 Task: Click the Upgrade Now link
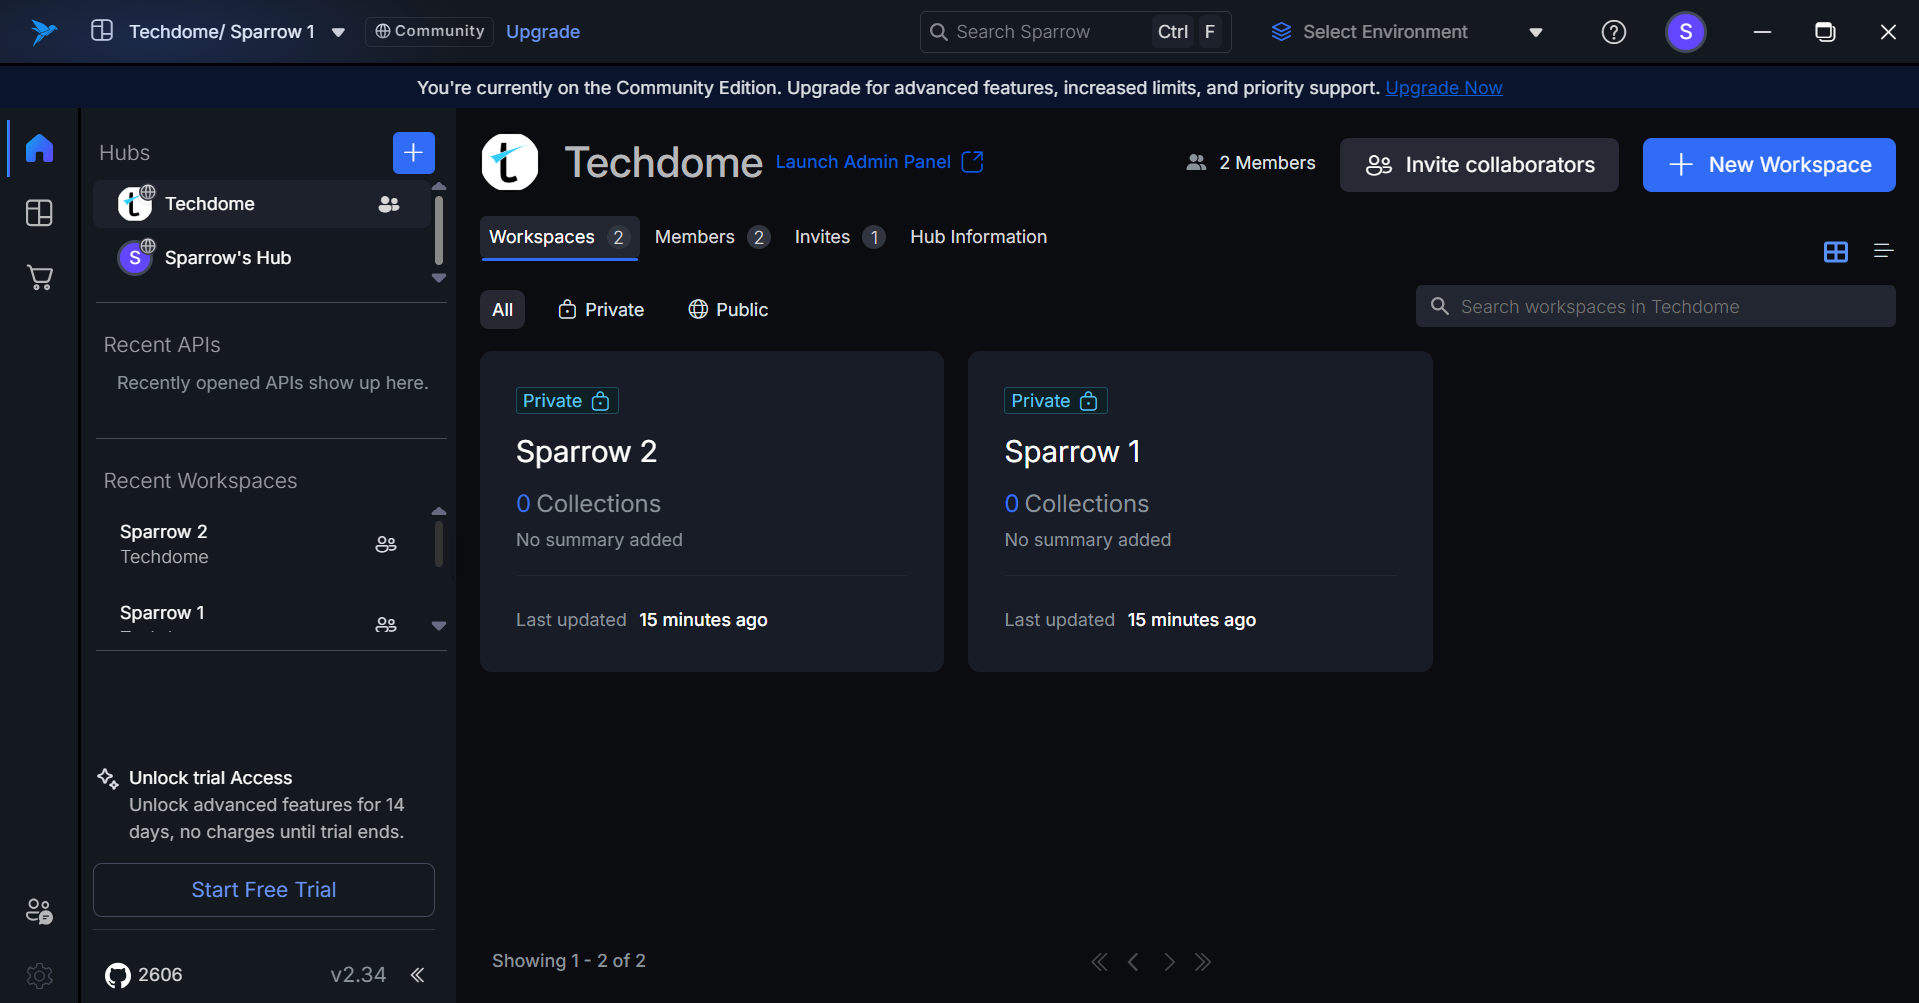(1443, 88)
